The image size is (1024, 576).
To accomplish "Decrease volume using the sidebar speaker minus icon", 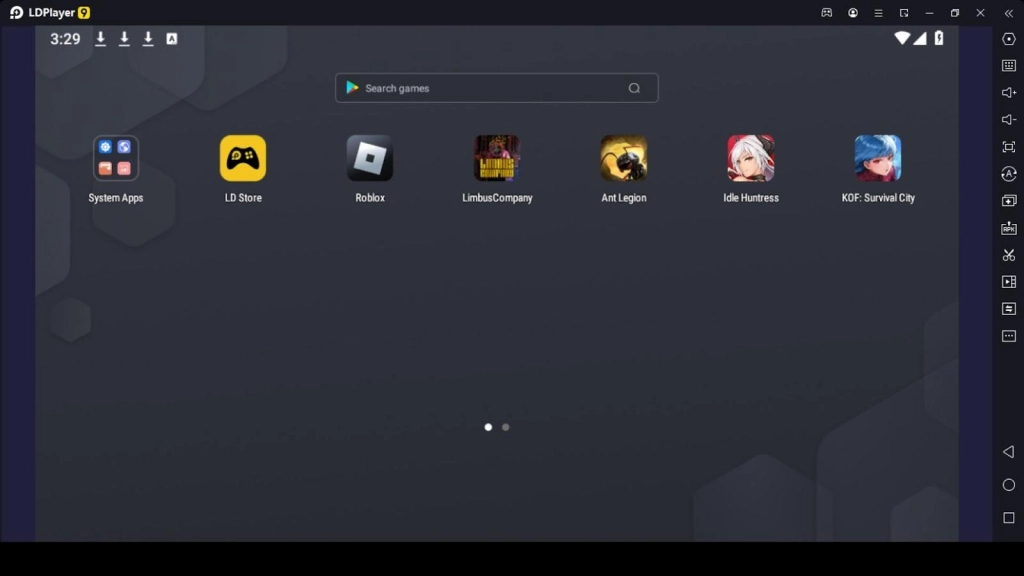I will (x=1009, y=120).
